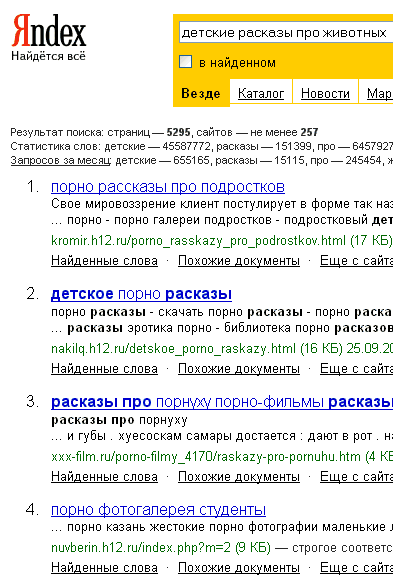
Task: Switch to the 'Каталог' tab
Action: tap(261, 93)
